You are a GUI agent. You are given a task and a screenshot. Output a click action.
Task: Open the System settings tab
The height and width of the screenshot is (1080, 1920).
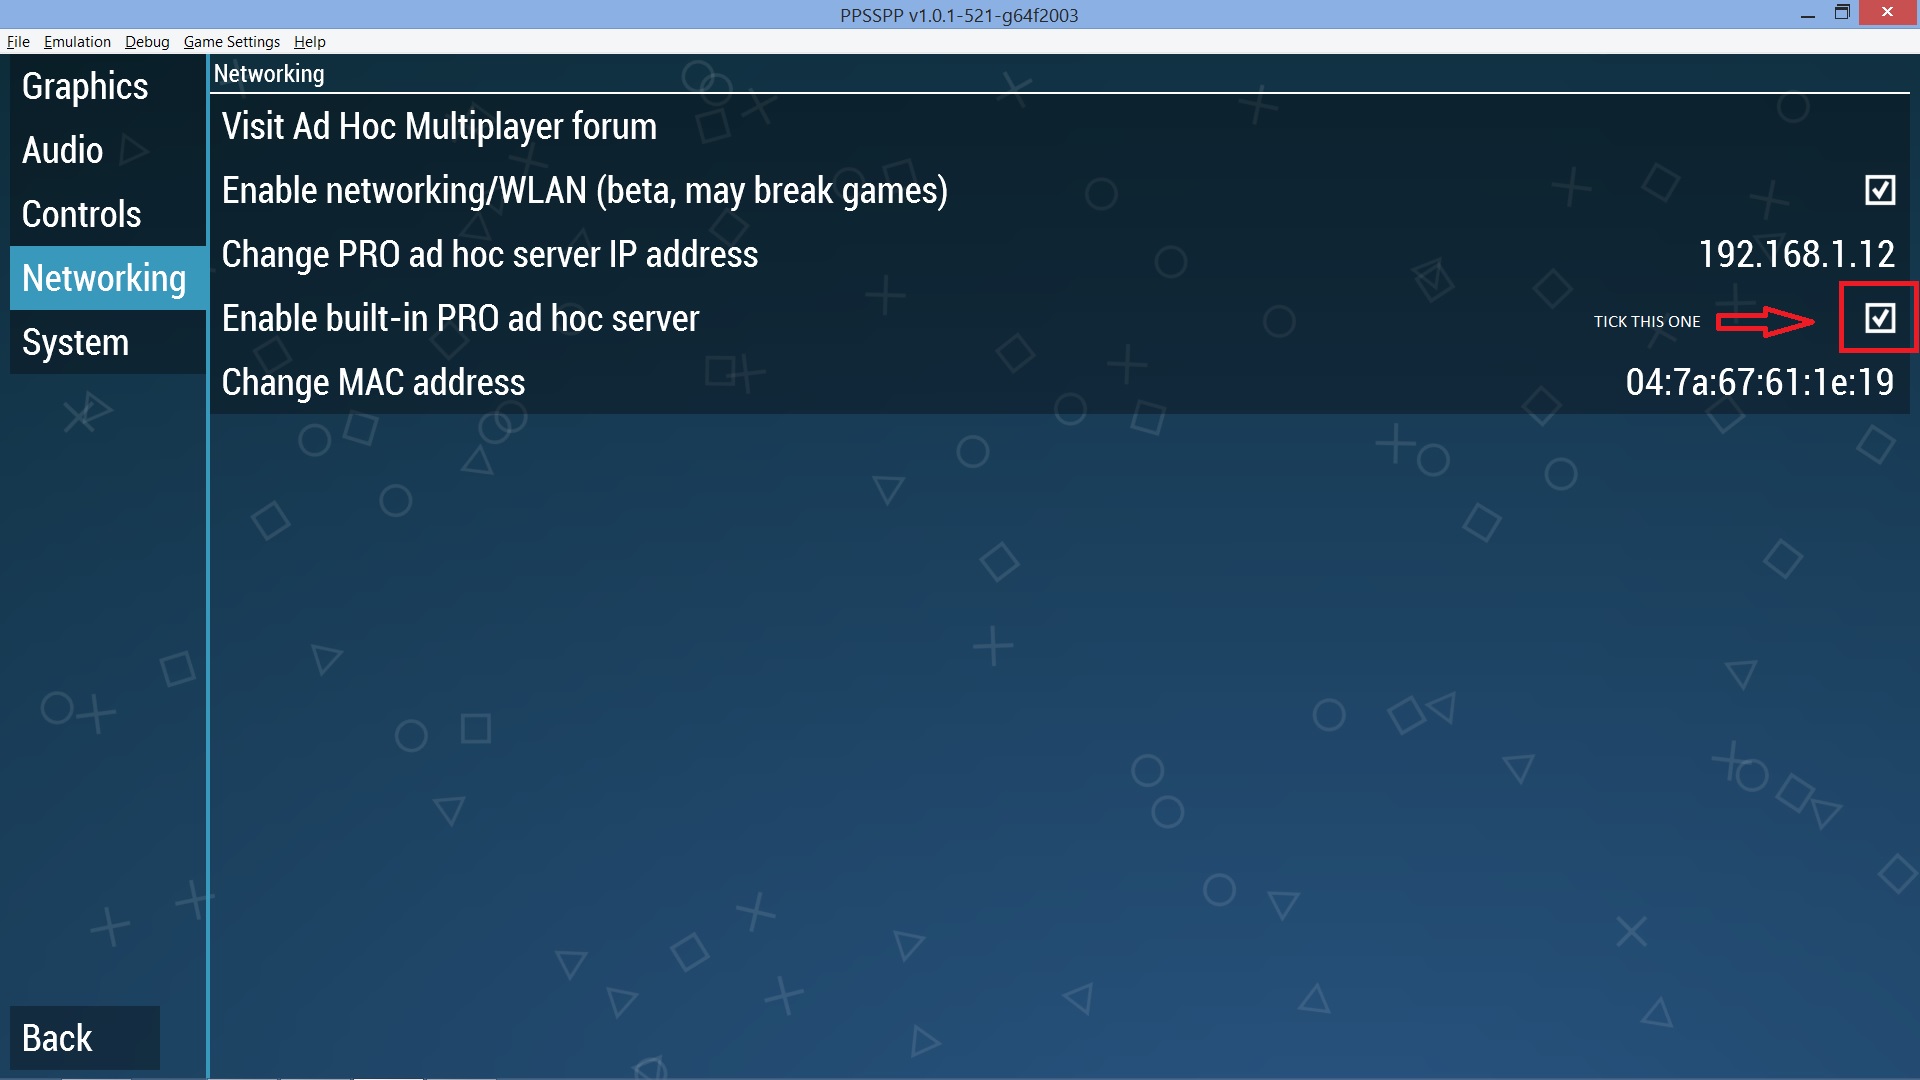tap(76, 343)
